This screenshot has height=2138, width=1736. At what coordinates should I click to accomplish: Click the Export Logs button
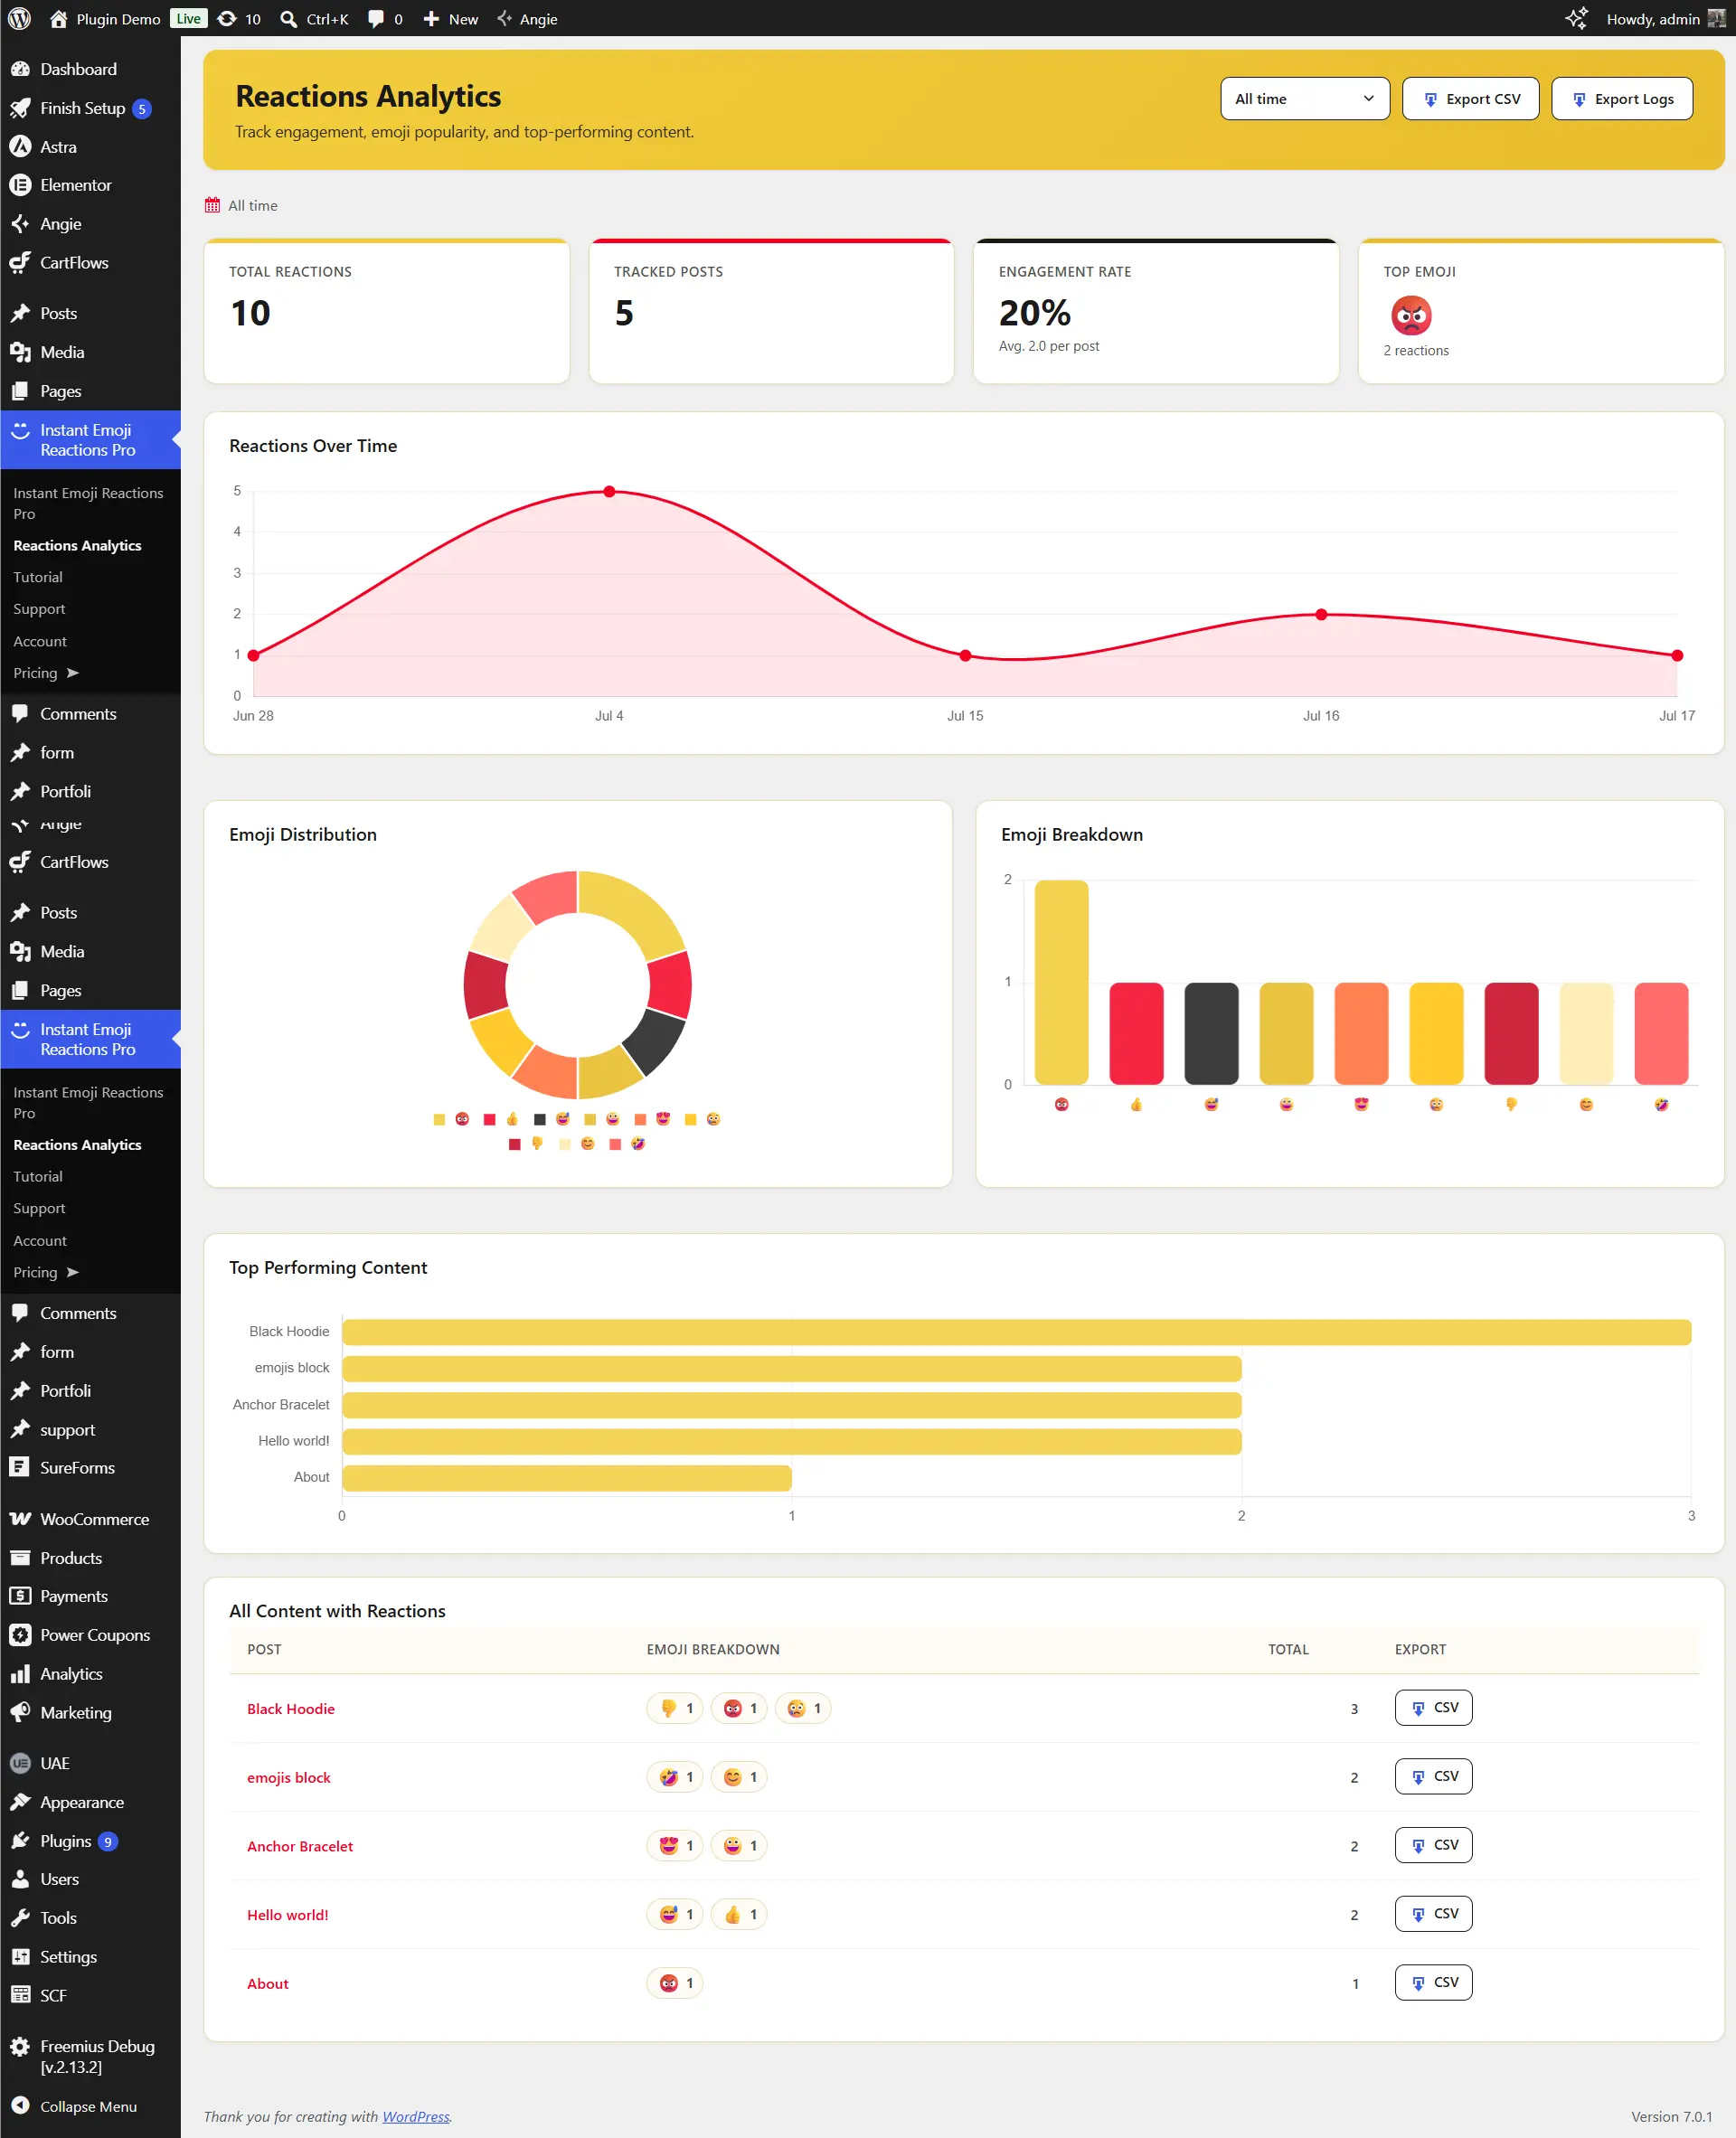(x=1621, y=99)
